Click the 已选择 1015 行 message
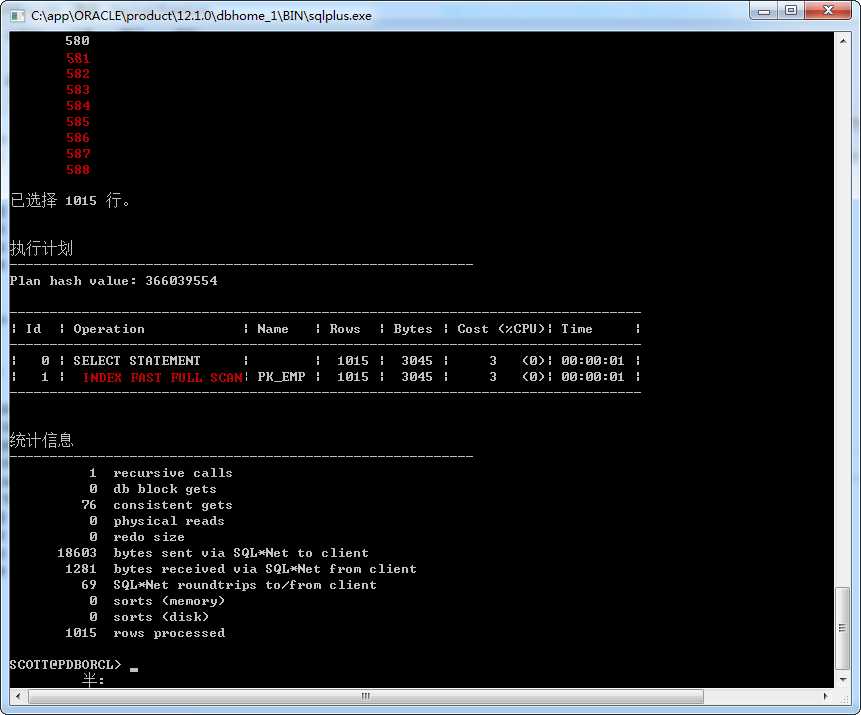This screenshot has height=715, width=861. 70,200
